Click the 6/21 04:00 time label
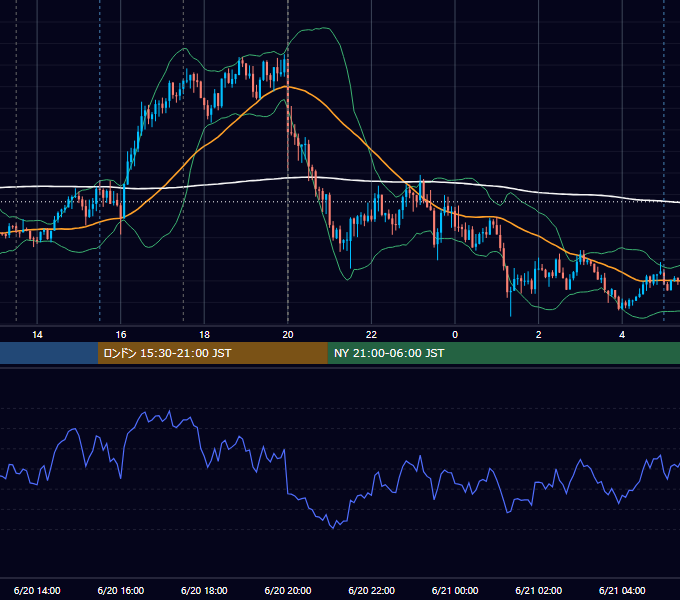Viewport: 680px width, 600px height. [622, 590]
